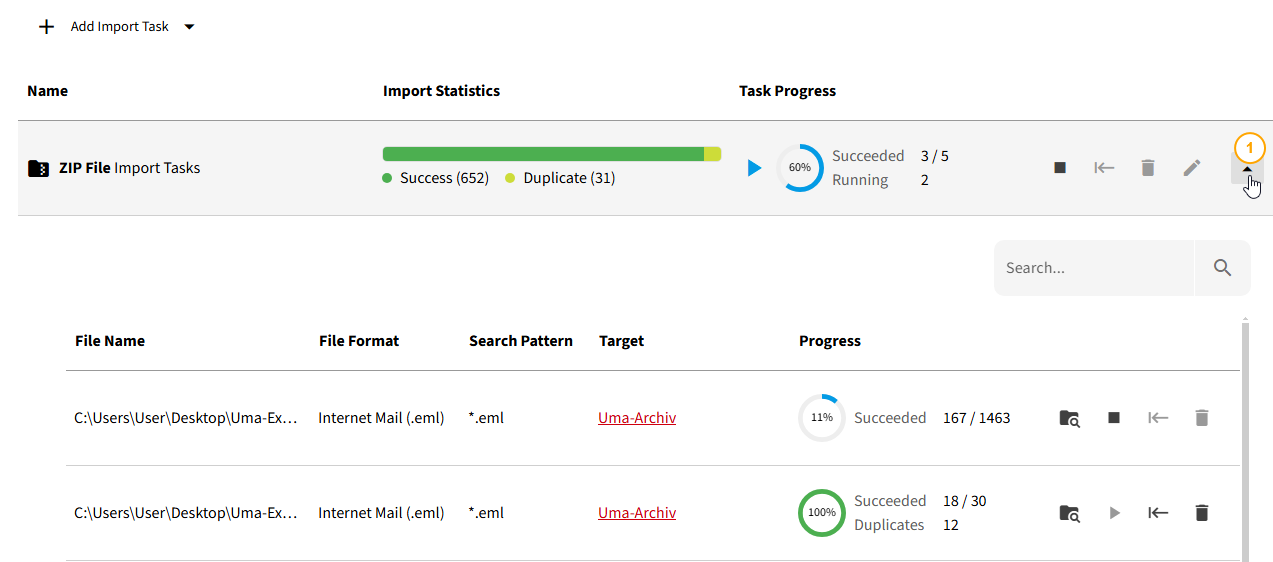Browse folder of the 100% completed import
1273x562 pixels.
tap(1069, 513)
